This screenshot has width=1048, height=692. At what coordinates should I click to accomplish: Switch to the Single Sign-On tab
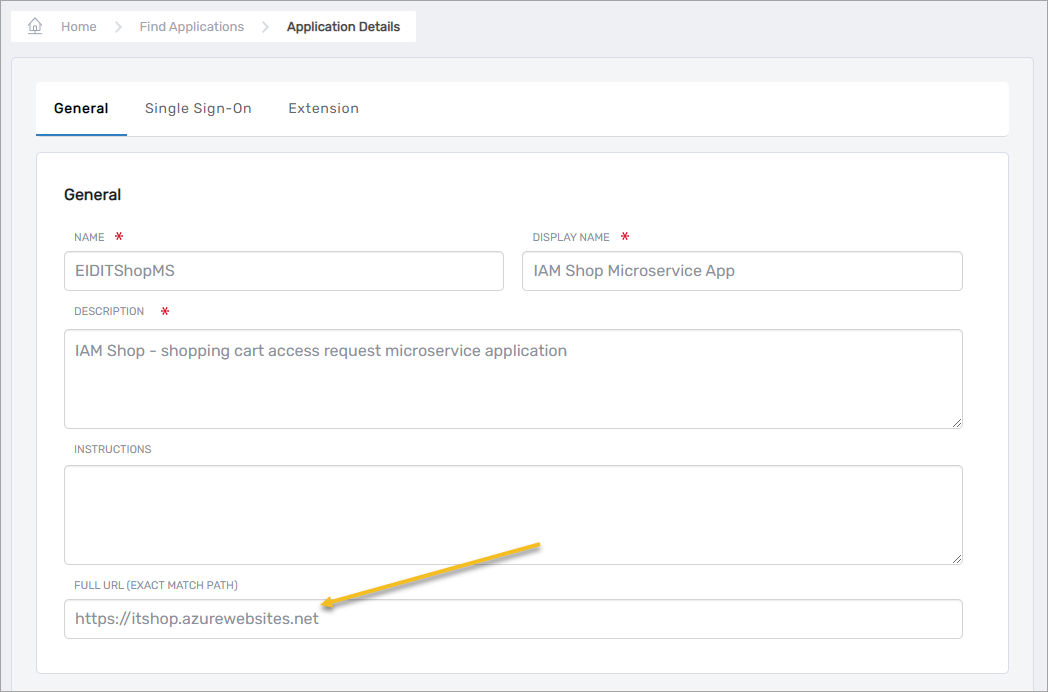click(x=198, y=108)
